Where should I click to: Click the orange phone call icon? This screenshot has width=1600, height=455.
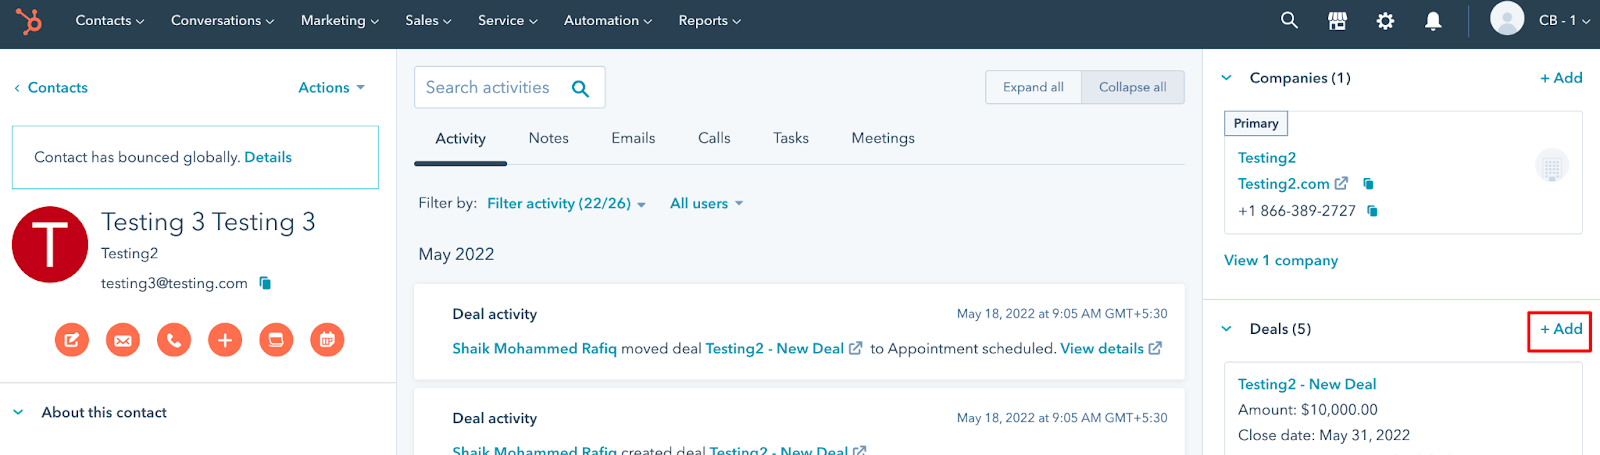[174, 340]
